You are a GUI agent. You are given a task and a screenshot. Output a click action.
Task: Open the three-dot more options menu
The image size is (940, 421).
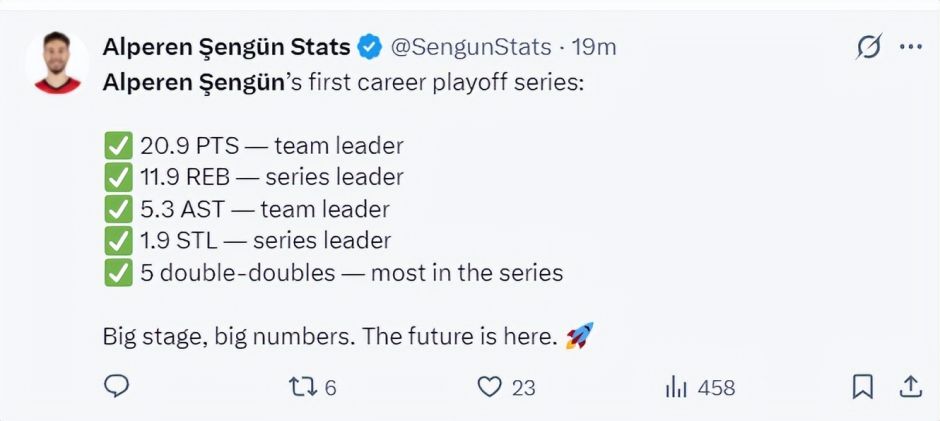pos(910,47)
